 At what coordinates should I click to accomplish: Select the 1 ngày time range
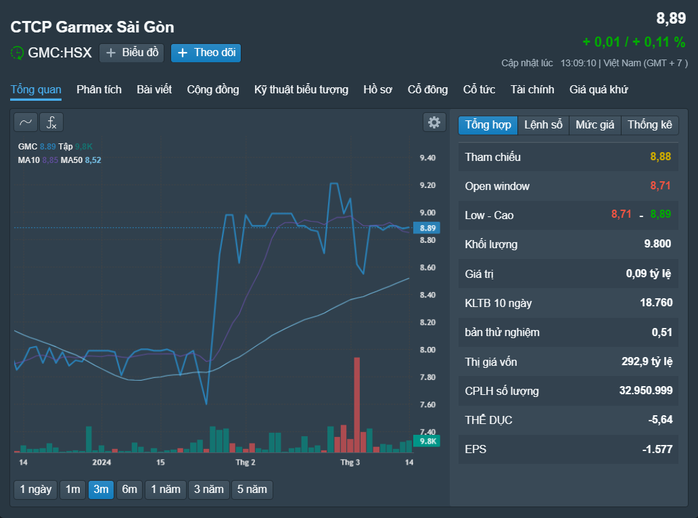click(36, 490)
